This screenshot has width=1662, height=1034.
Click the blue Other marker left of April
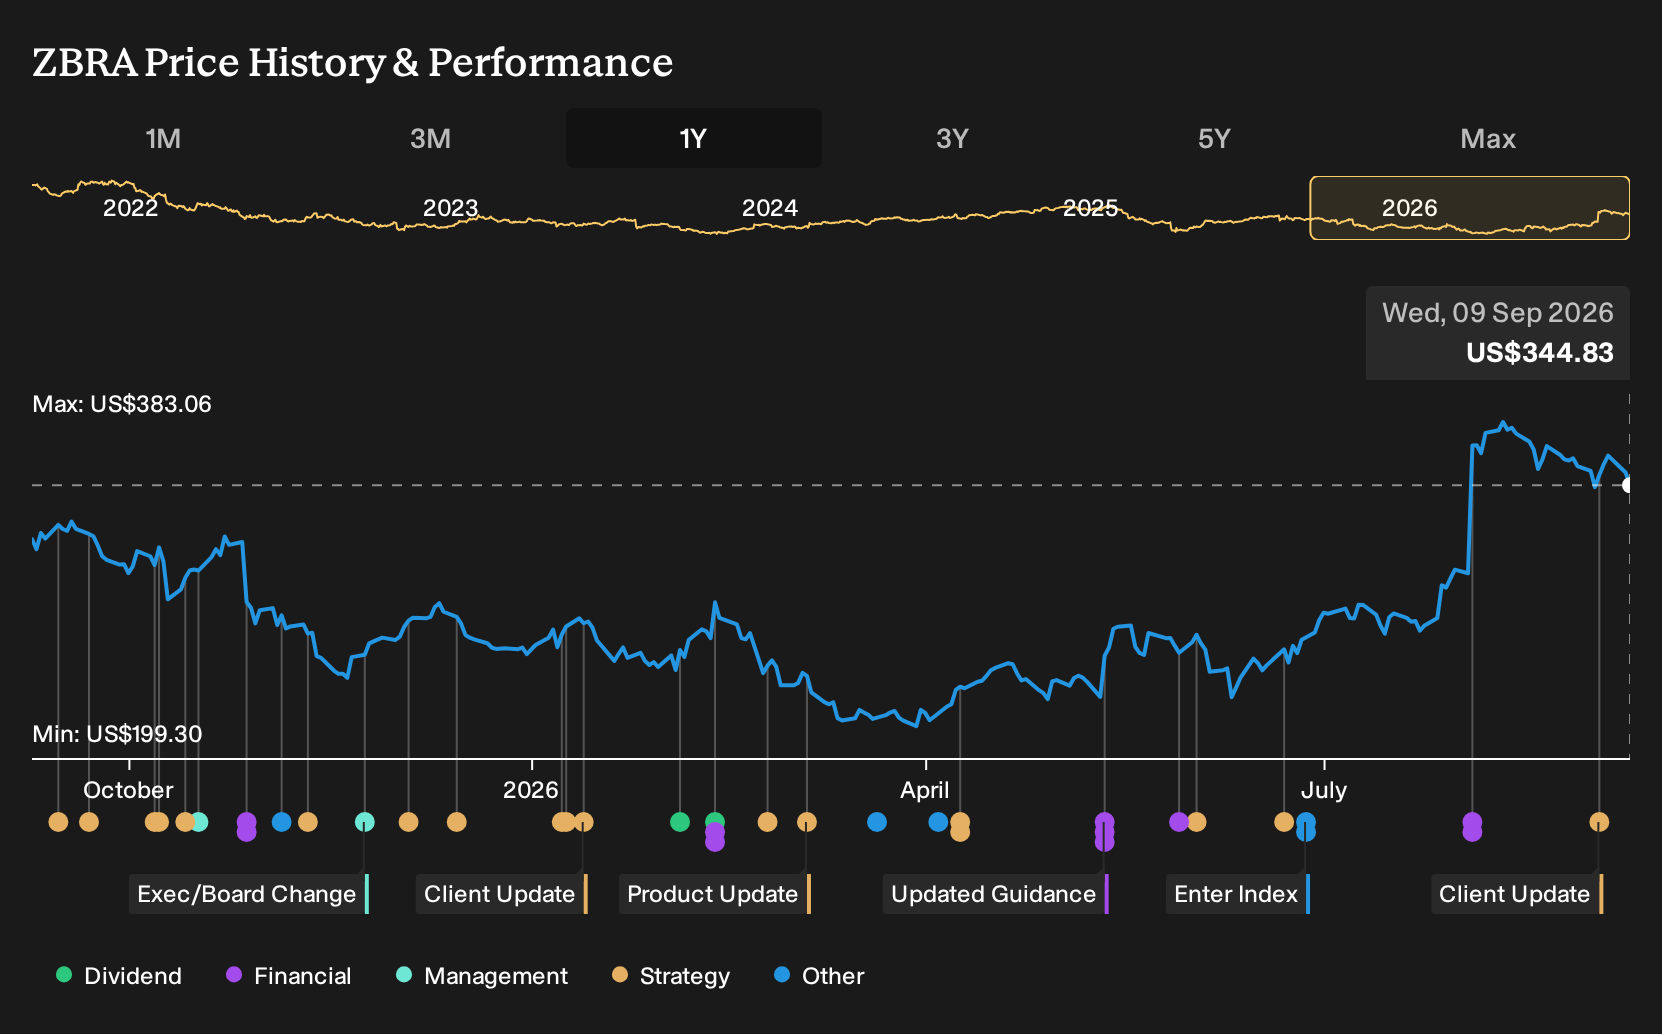point(877,822)
